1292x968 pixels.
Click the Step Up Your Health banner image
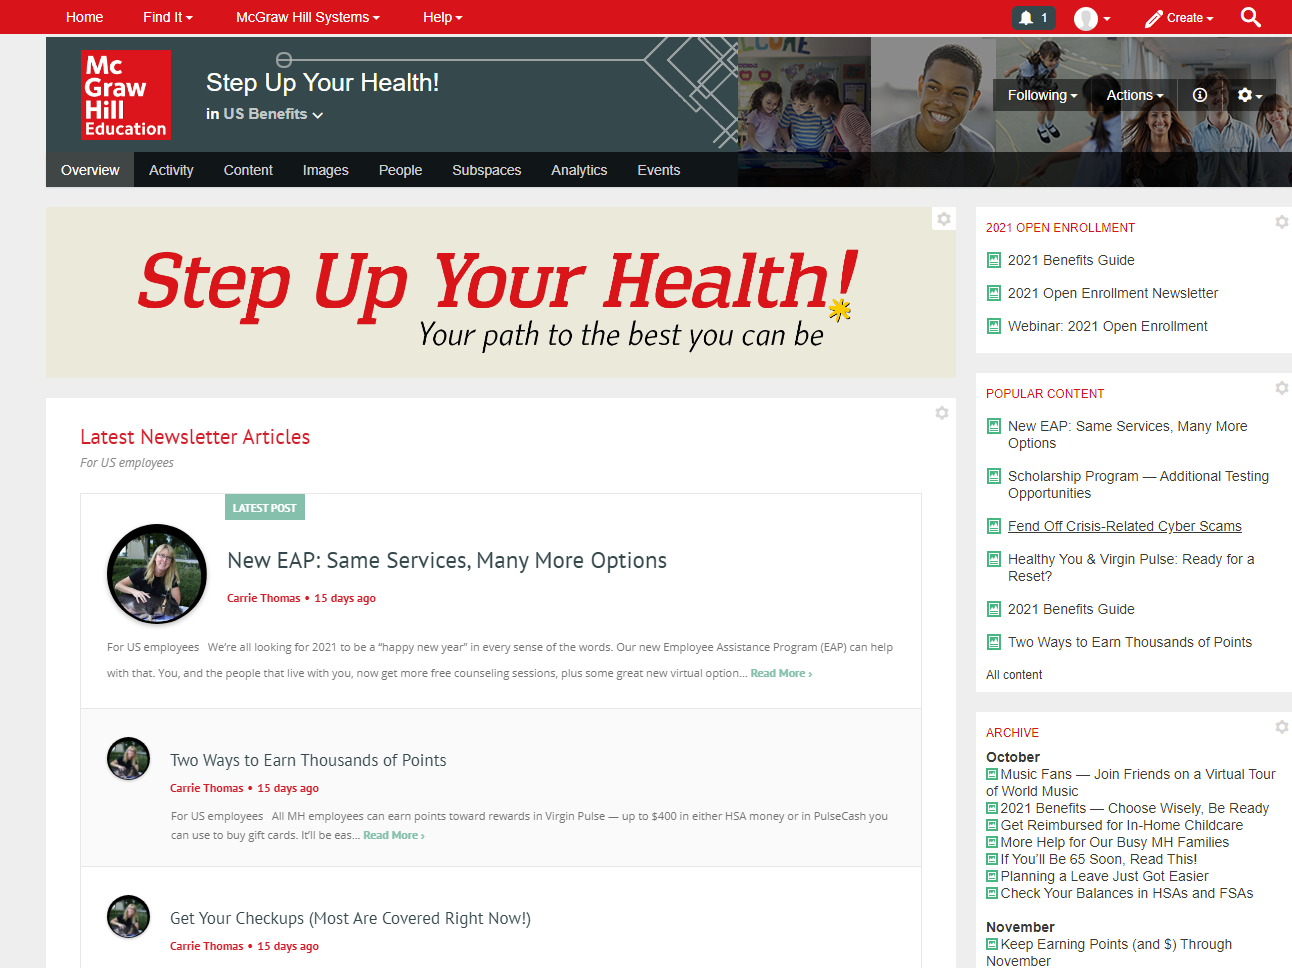coord(501,292)
